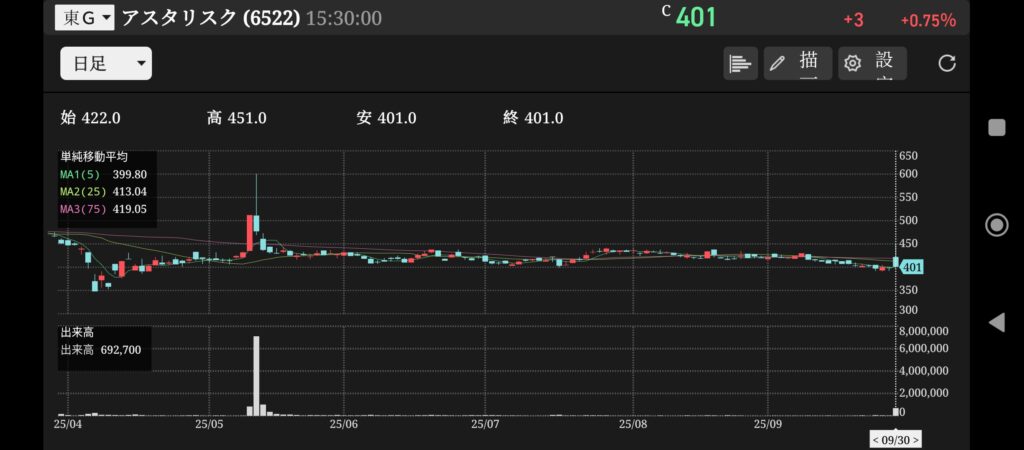
Task: Refresh the chart with reload icon
Action: 947,63
